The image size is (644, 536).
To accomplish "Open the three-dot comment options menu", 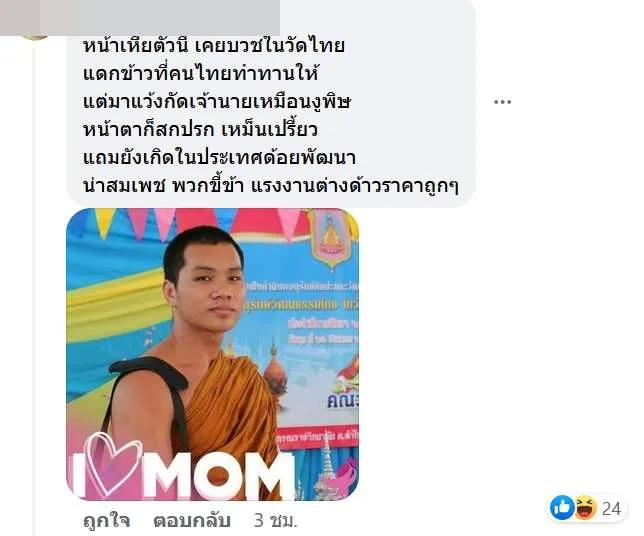I will (502, 102).
